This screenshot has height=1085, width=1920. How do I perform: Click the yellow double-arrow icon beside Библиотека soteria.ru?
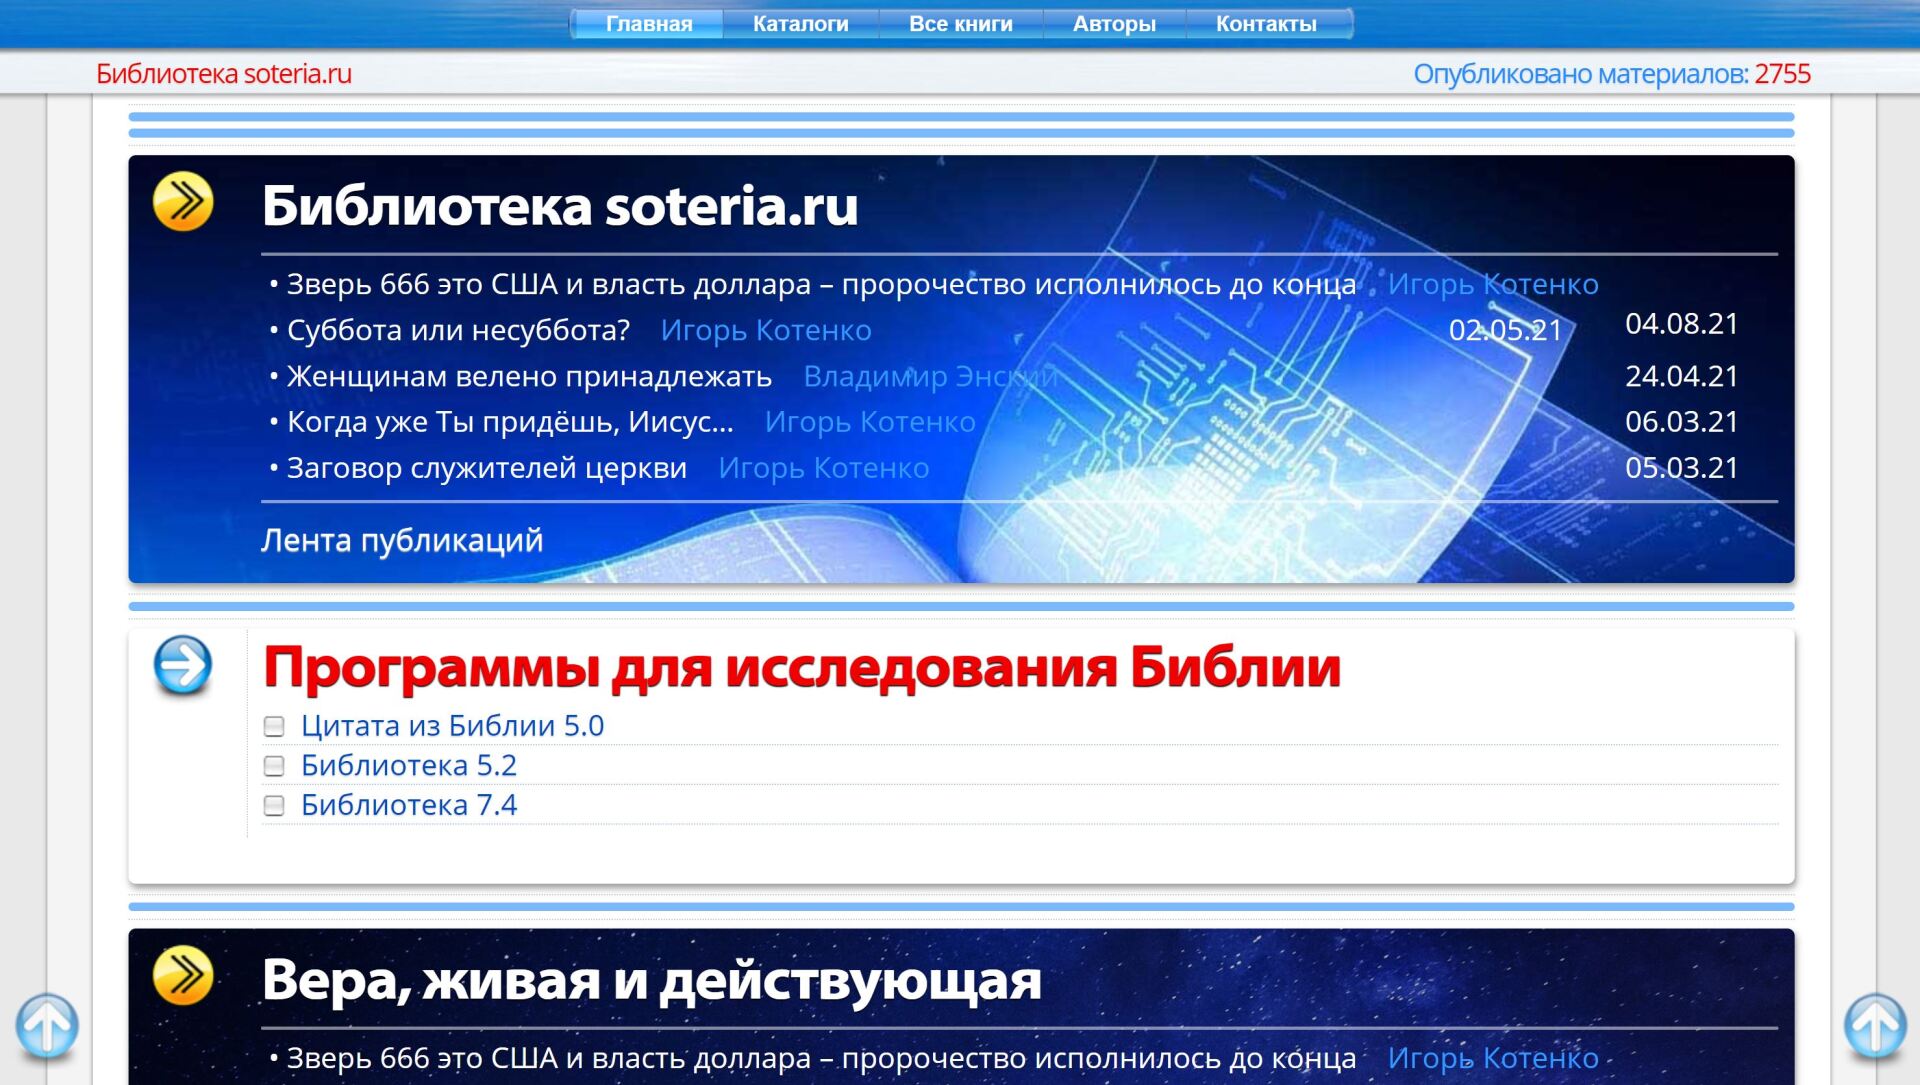pos(183,201)
